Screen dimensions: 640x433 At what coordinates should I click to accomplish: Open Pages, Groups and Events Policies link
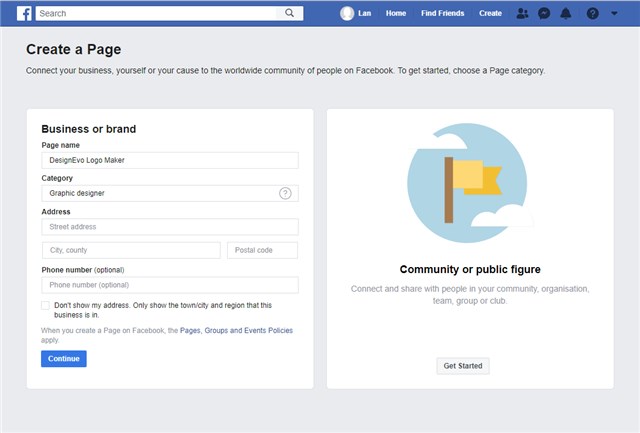pyautogui.click(x=236, y=330)
